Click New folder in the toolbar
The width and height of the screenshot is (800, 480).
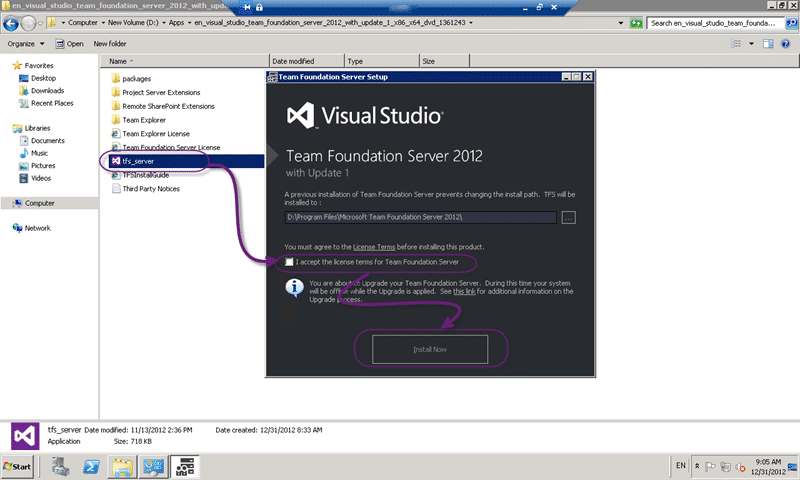[x=110, y=44]
